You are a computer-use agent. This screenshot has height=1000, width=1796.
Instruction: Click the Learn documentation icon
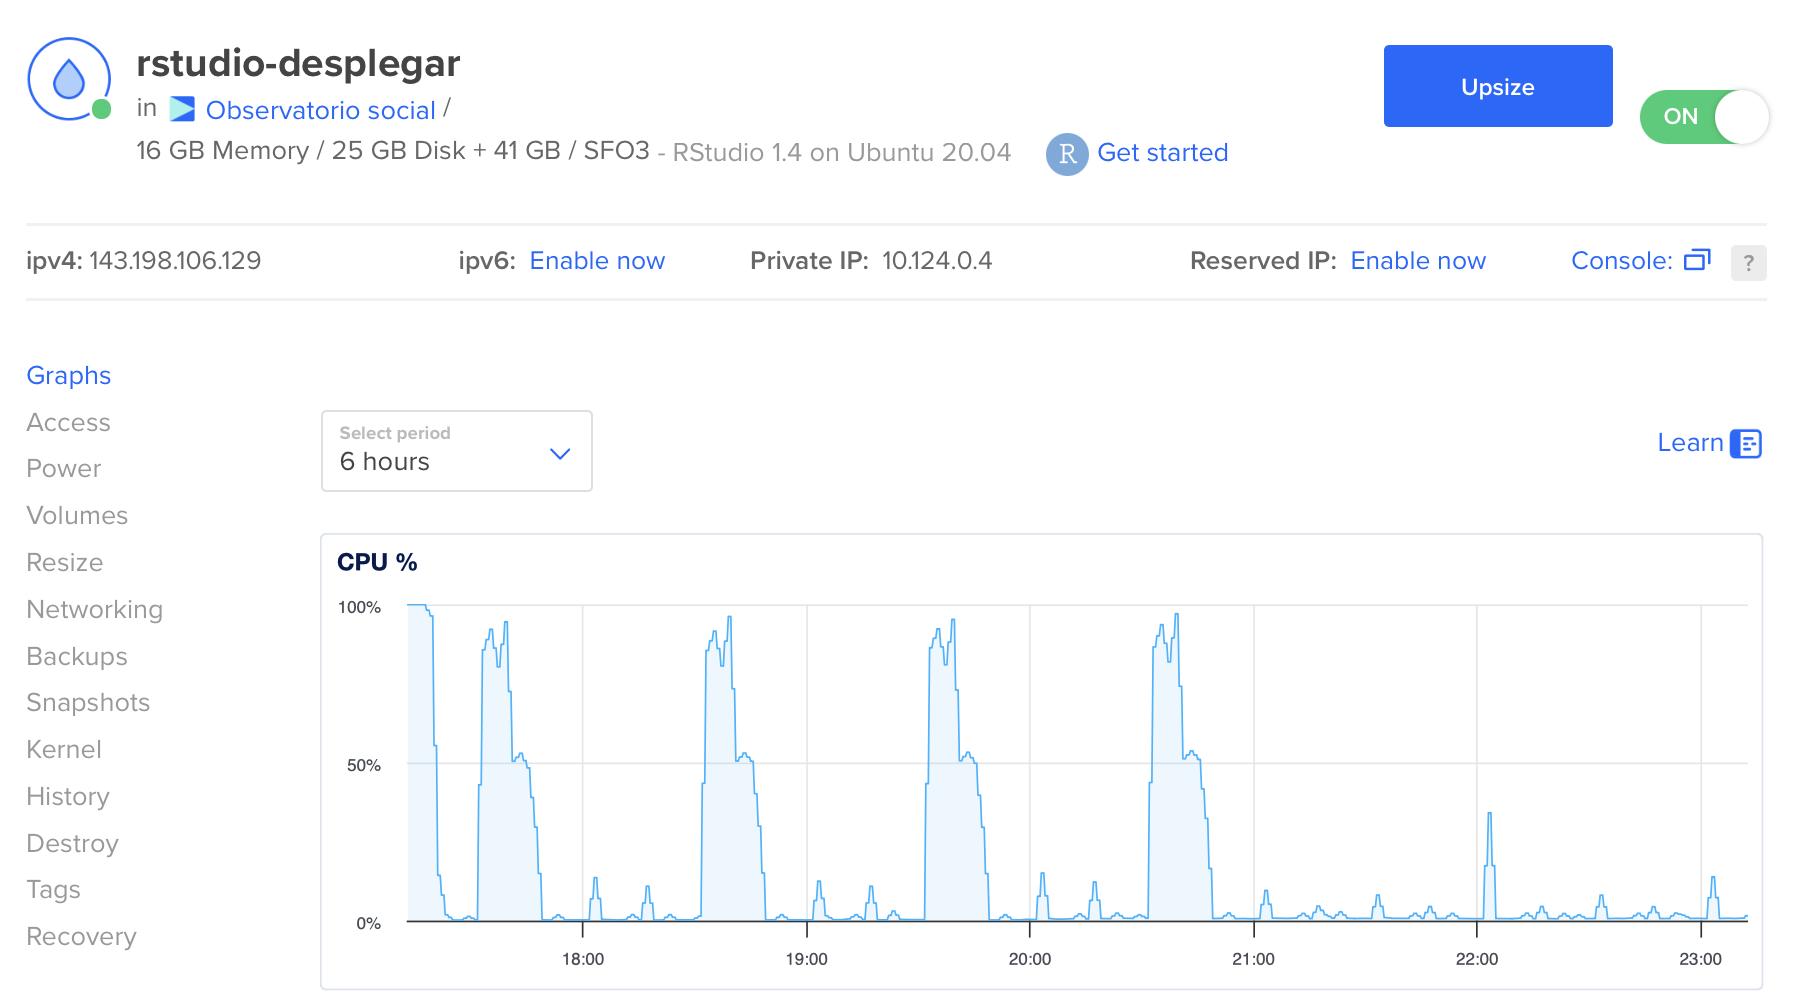click(x=1746, y=443)
